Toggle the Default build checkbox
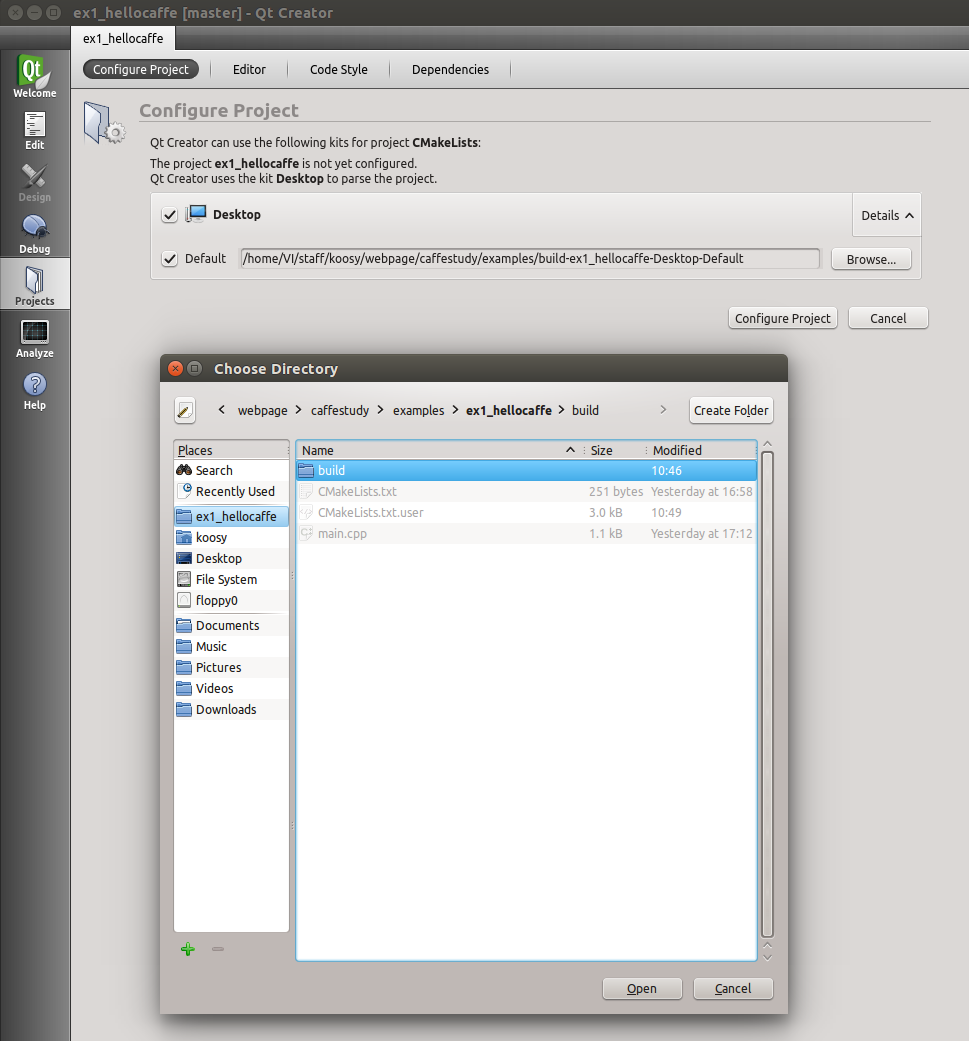 pyautogui.click(x=170, y=259)
